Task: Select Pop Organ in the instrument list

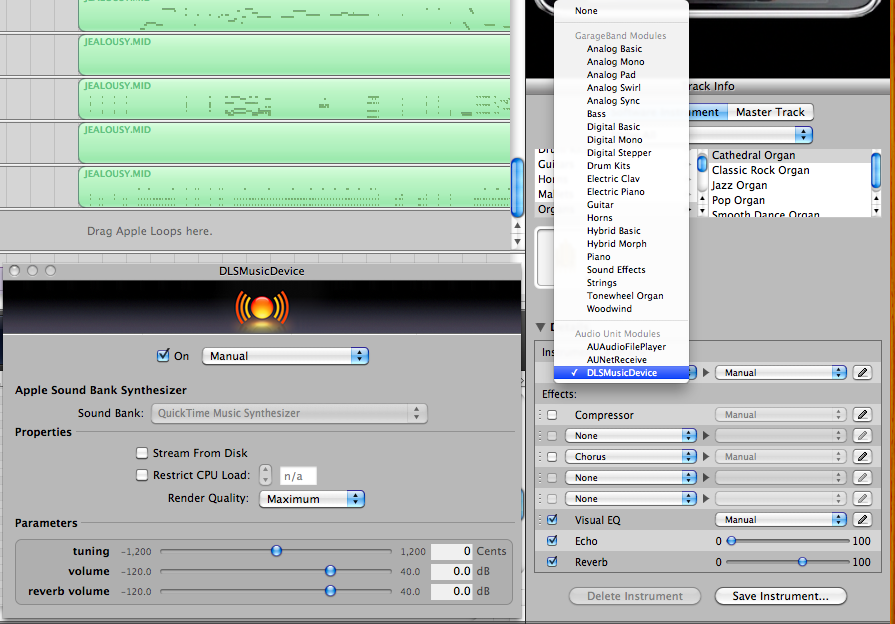Action: point(789,200)
